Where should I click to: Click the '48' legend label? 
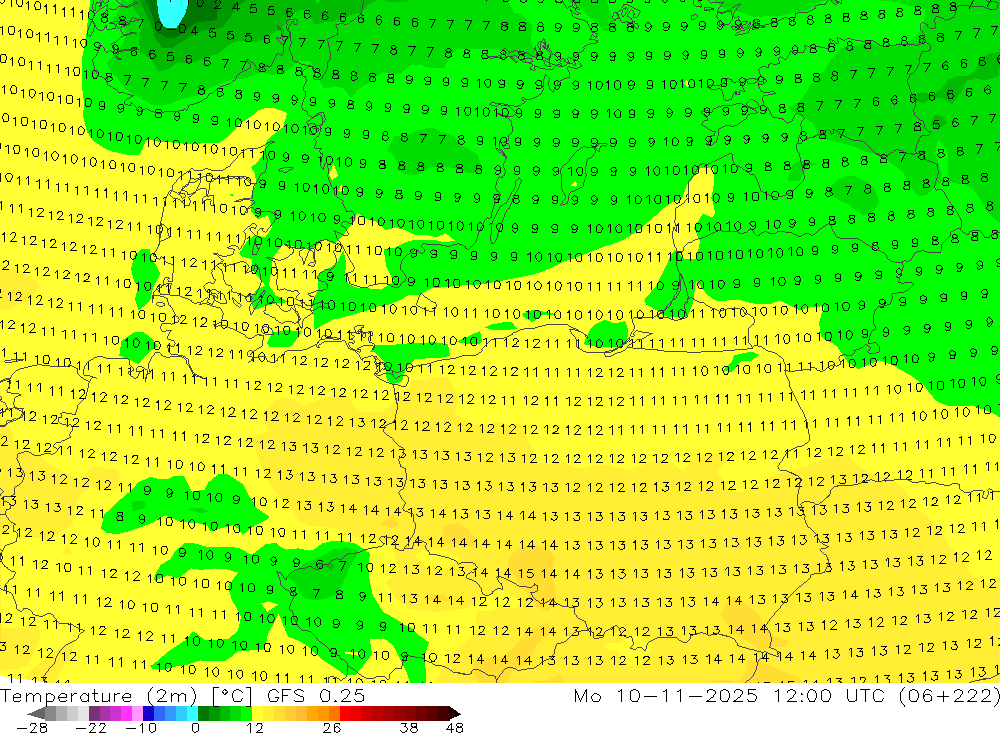point(455,727)
